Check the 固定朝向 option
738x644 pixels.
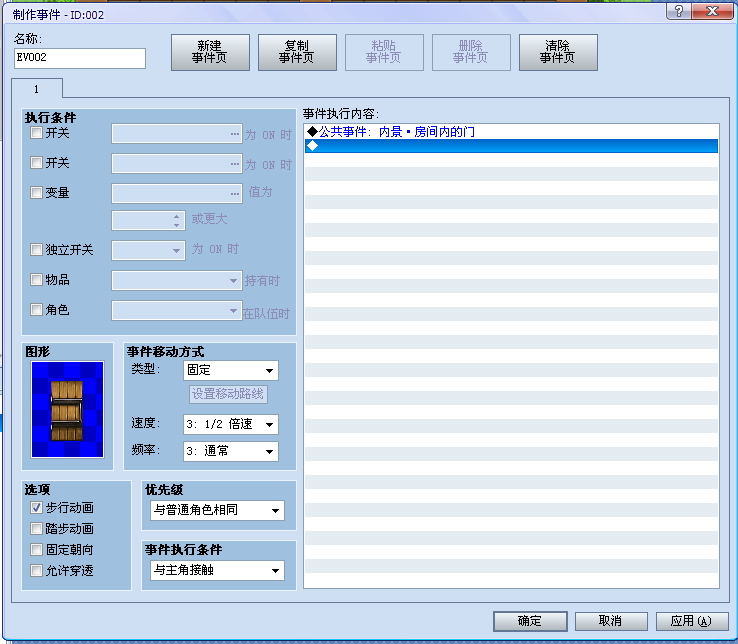[x=36, y=549]
